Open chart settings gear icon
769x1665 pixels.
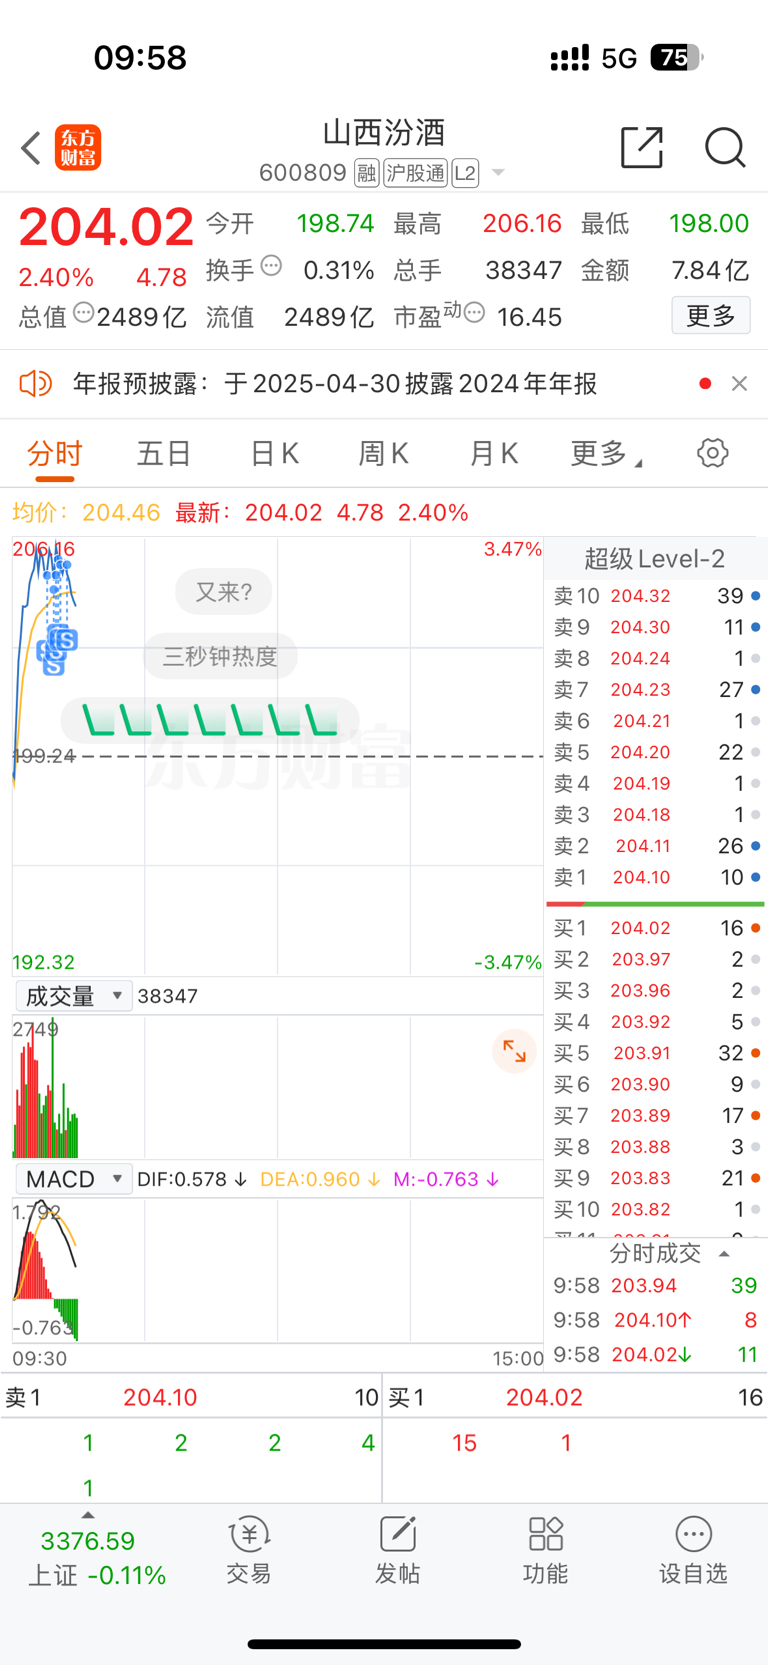(713, 453)
